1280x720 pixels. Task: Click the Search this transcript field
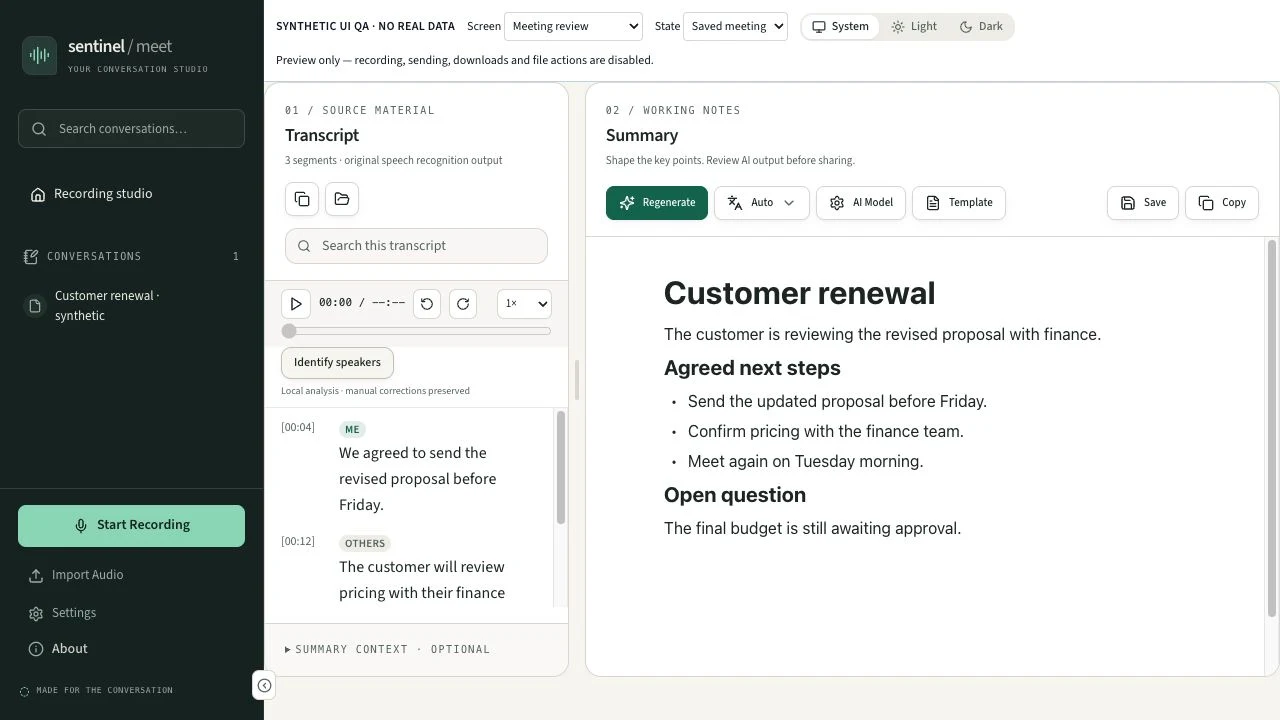[x=416, y=246]
